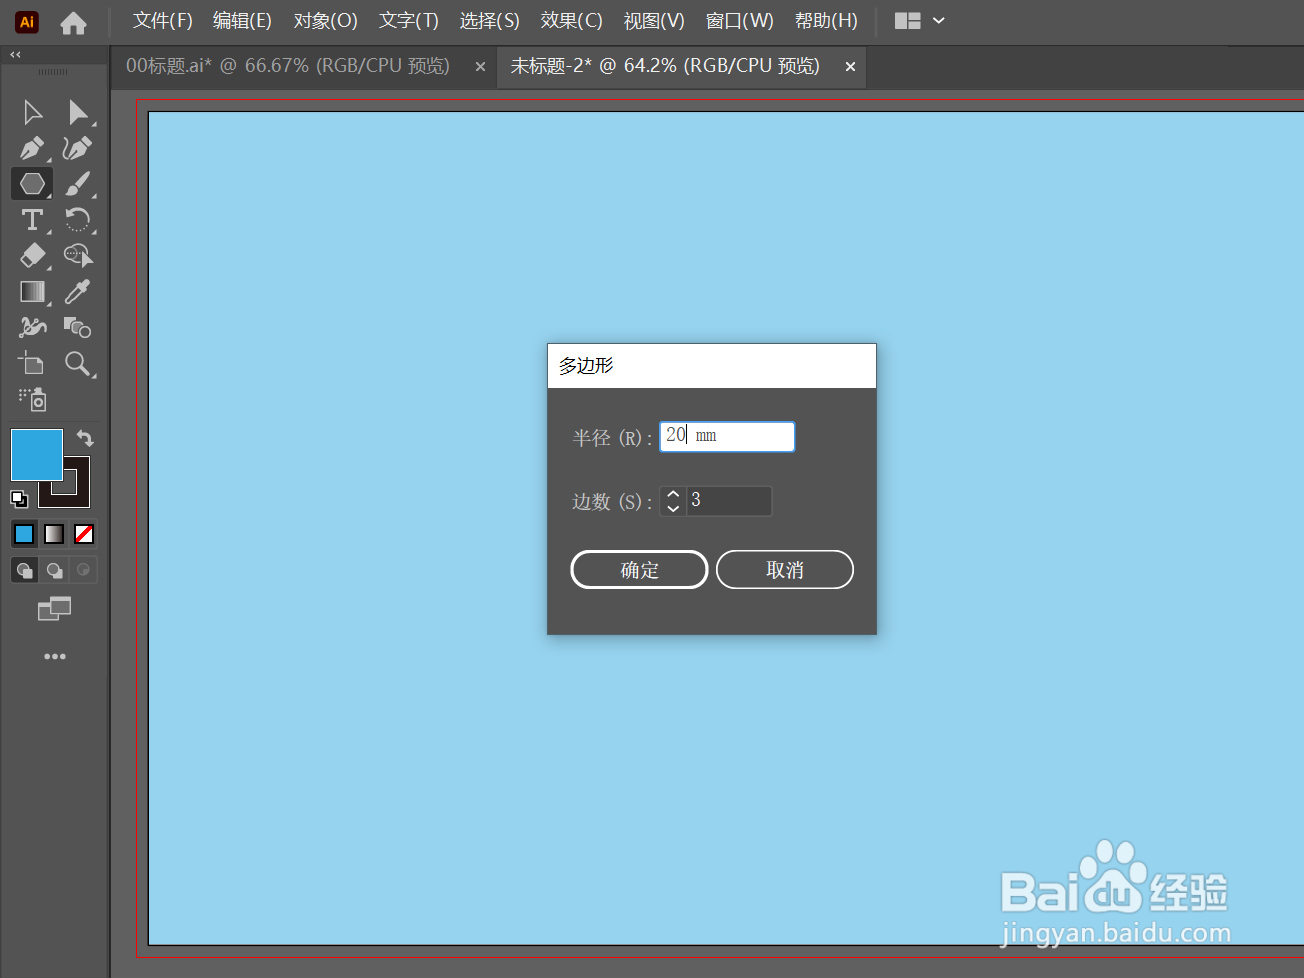Set fill to None
1304x978 pixels.
[84, 534]
